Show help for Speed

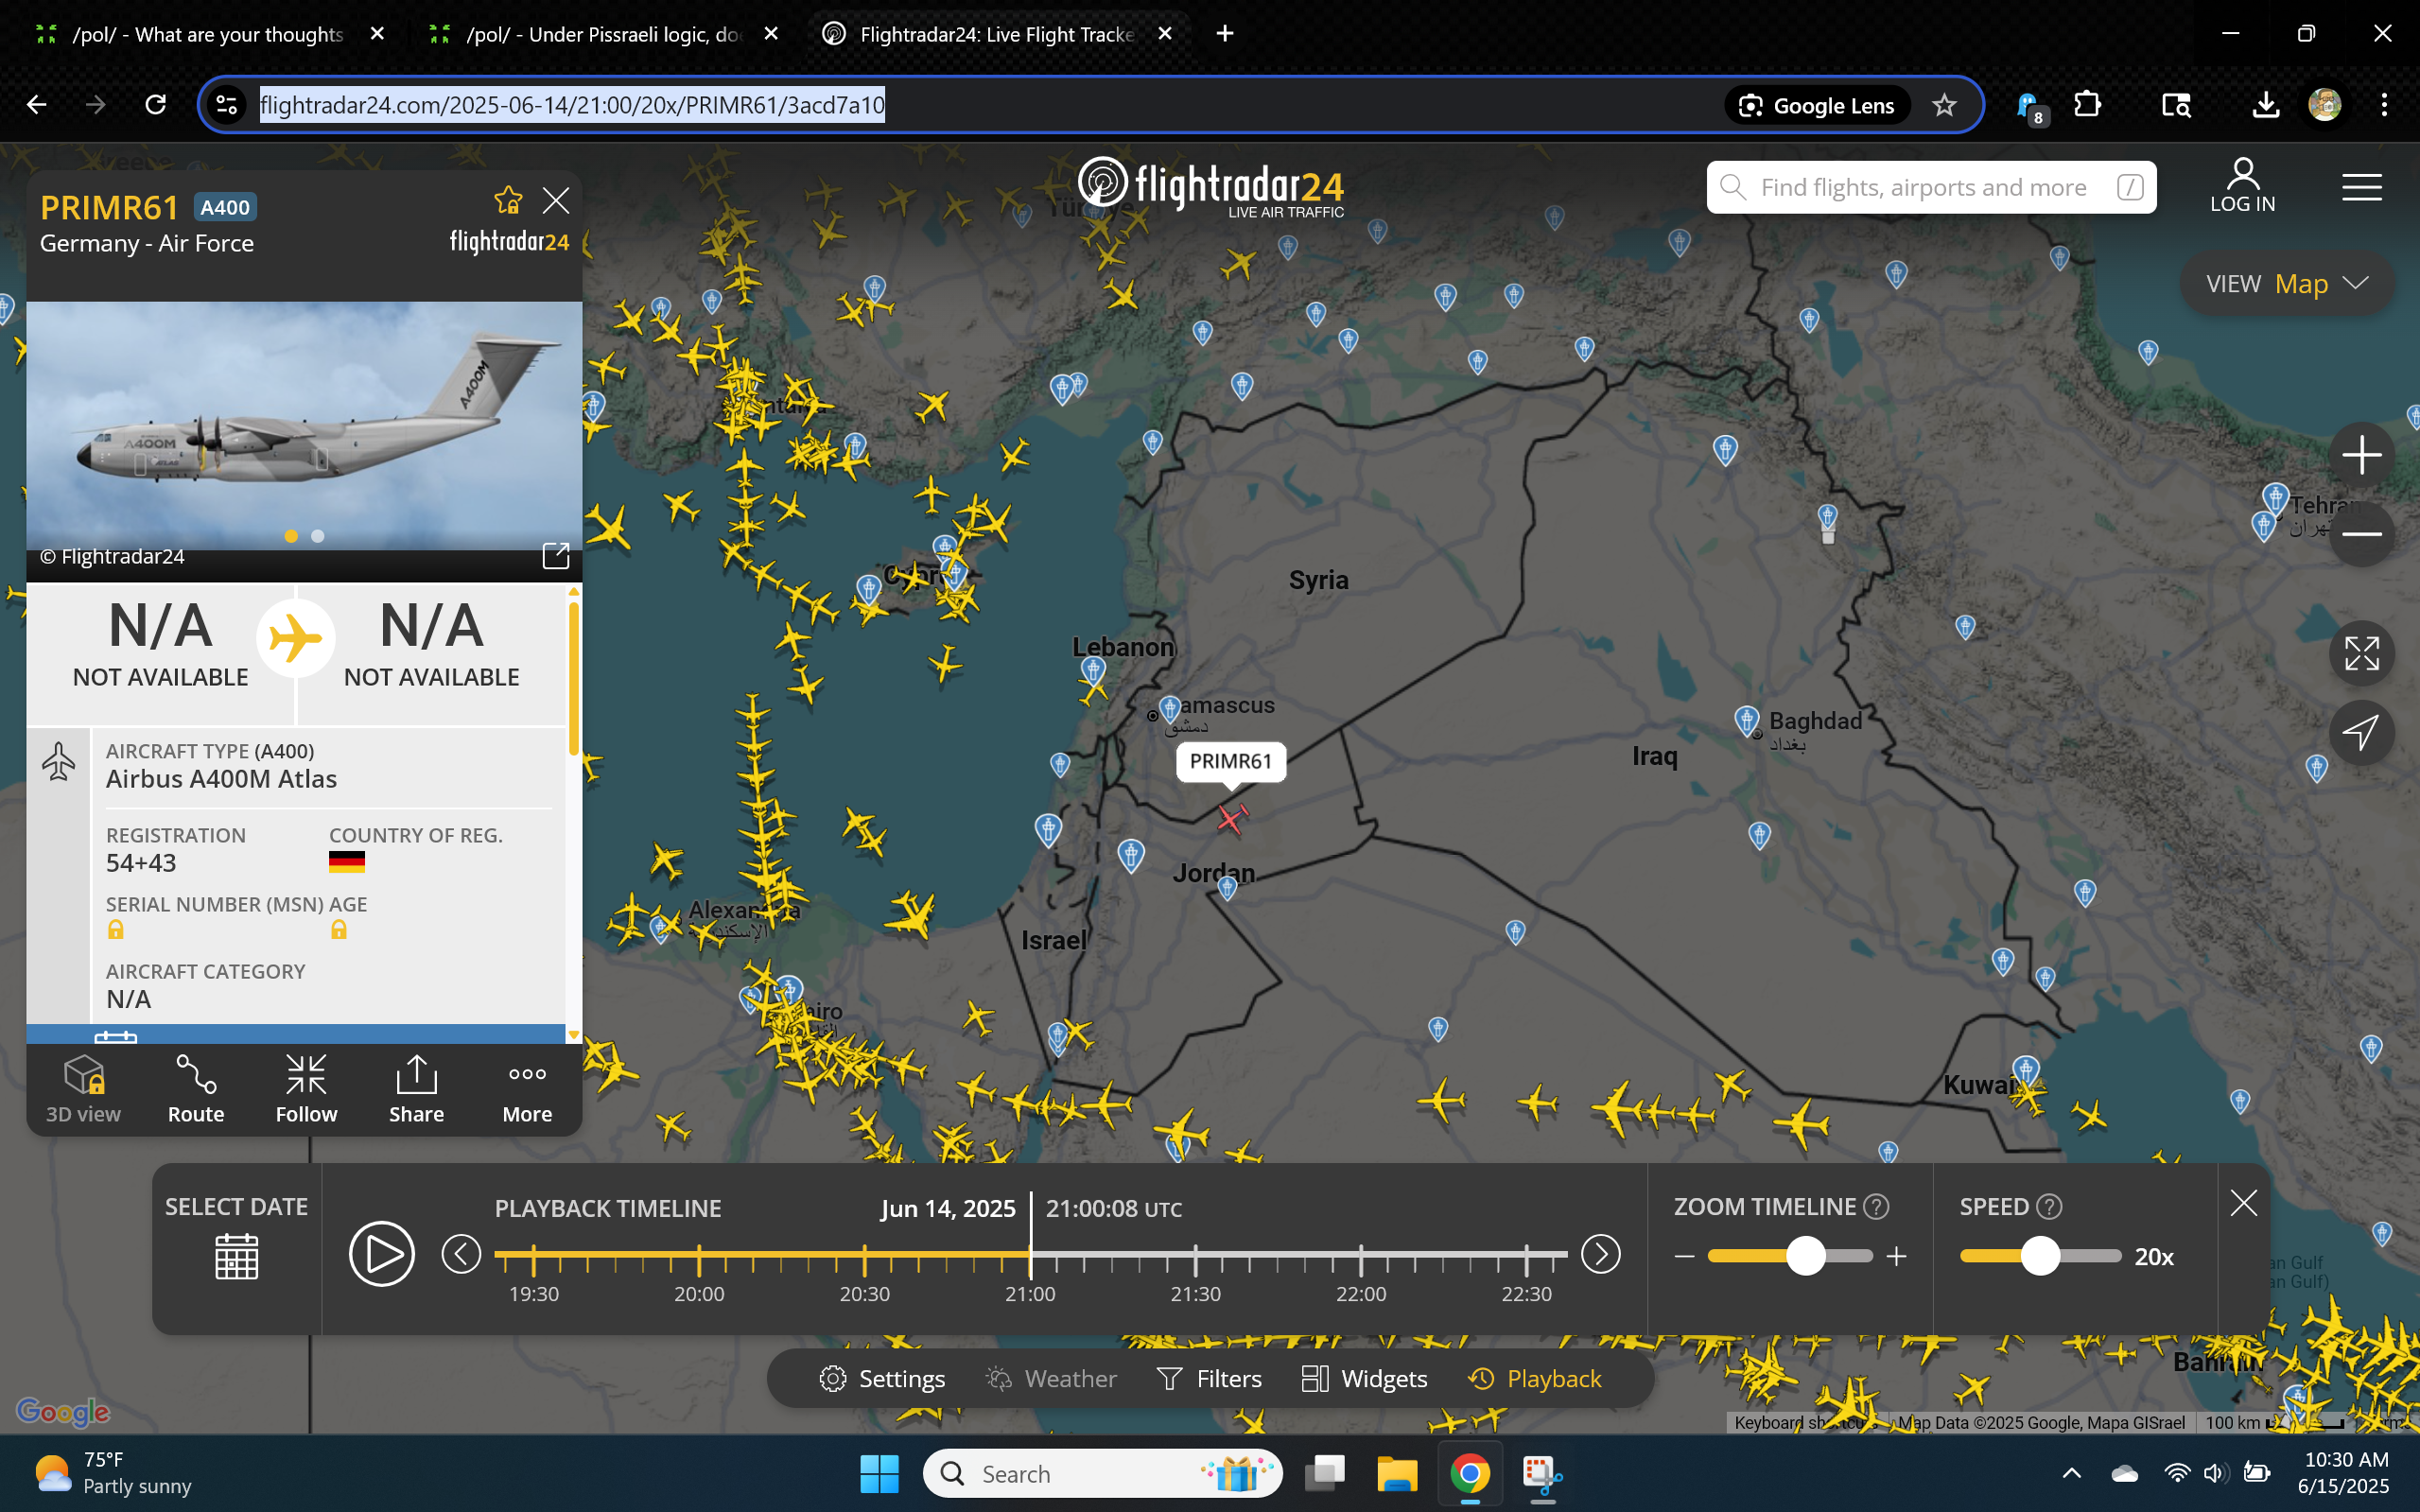2049,1207
